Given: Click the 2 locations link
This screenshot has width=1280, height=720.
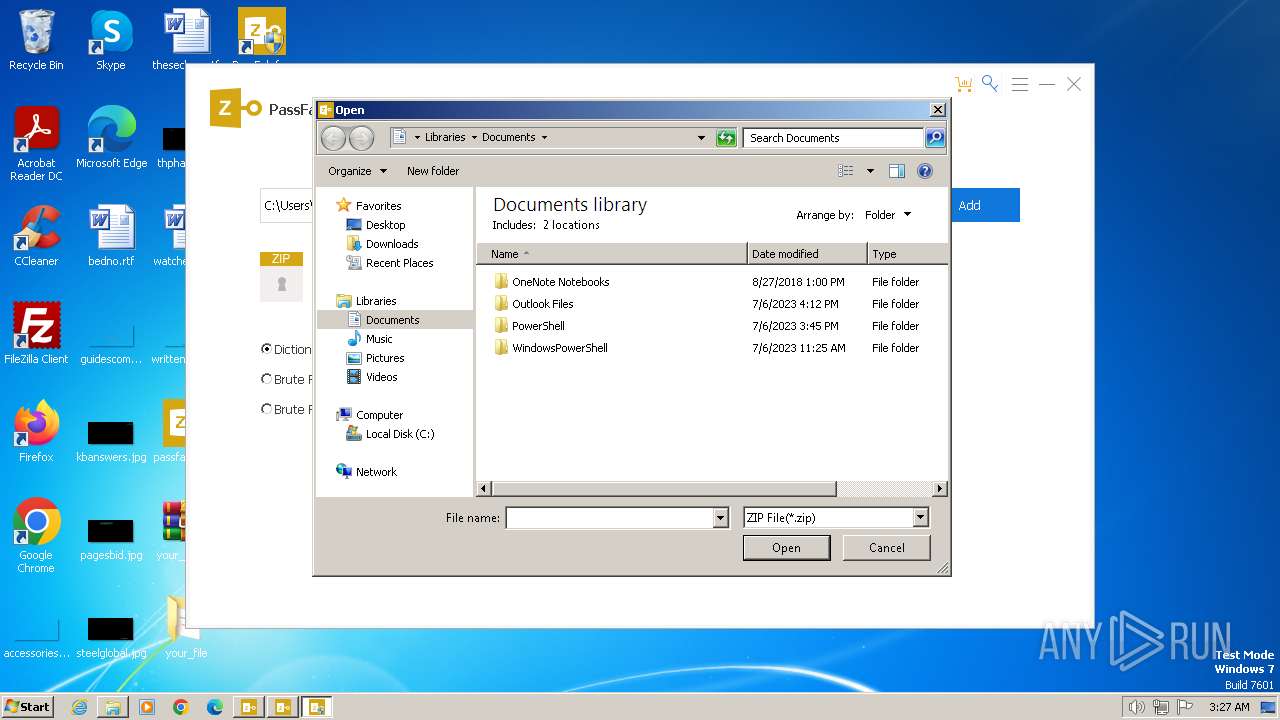Looking at the screenshot, I should pos(571,225).
